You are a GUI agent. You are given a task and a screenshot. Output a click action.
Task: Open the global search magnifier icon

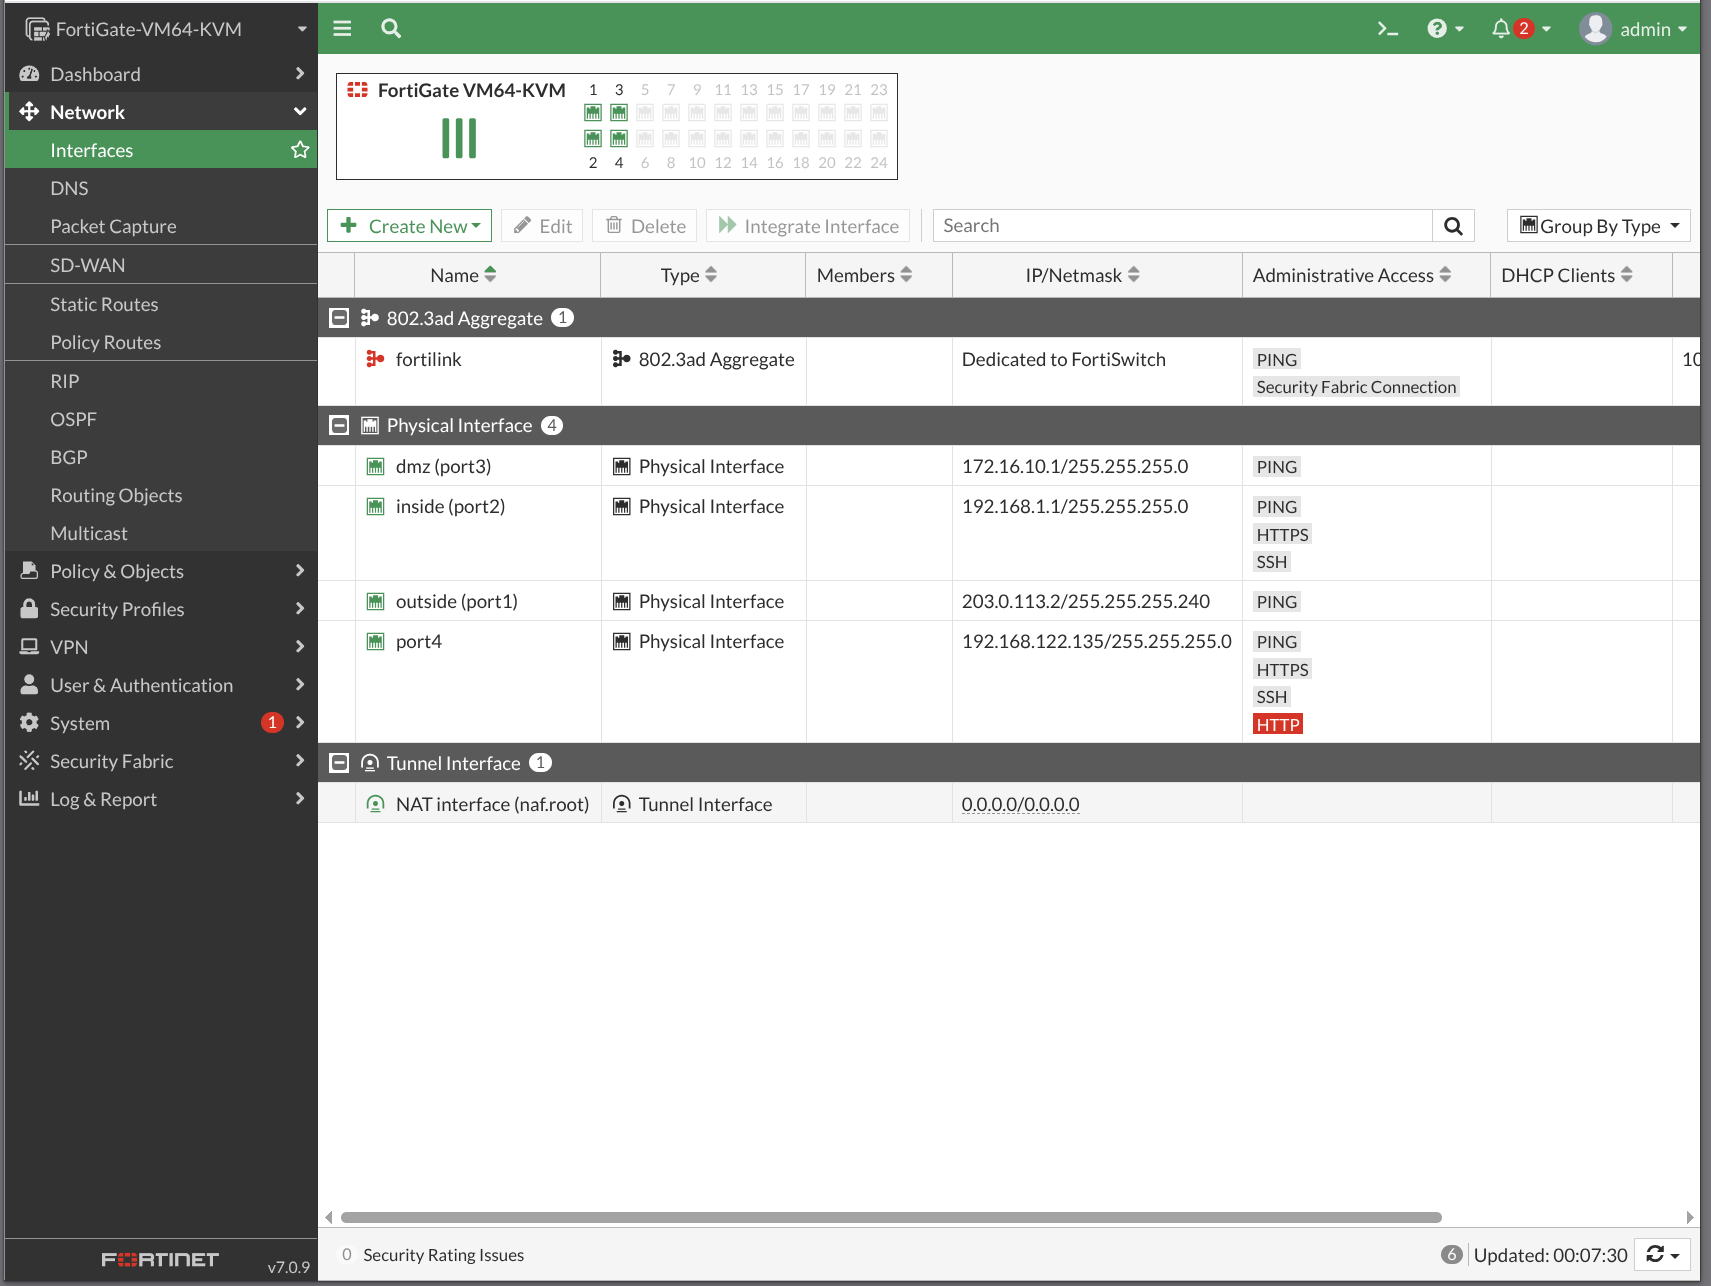(391, 28)
